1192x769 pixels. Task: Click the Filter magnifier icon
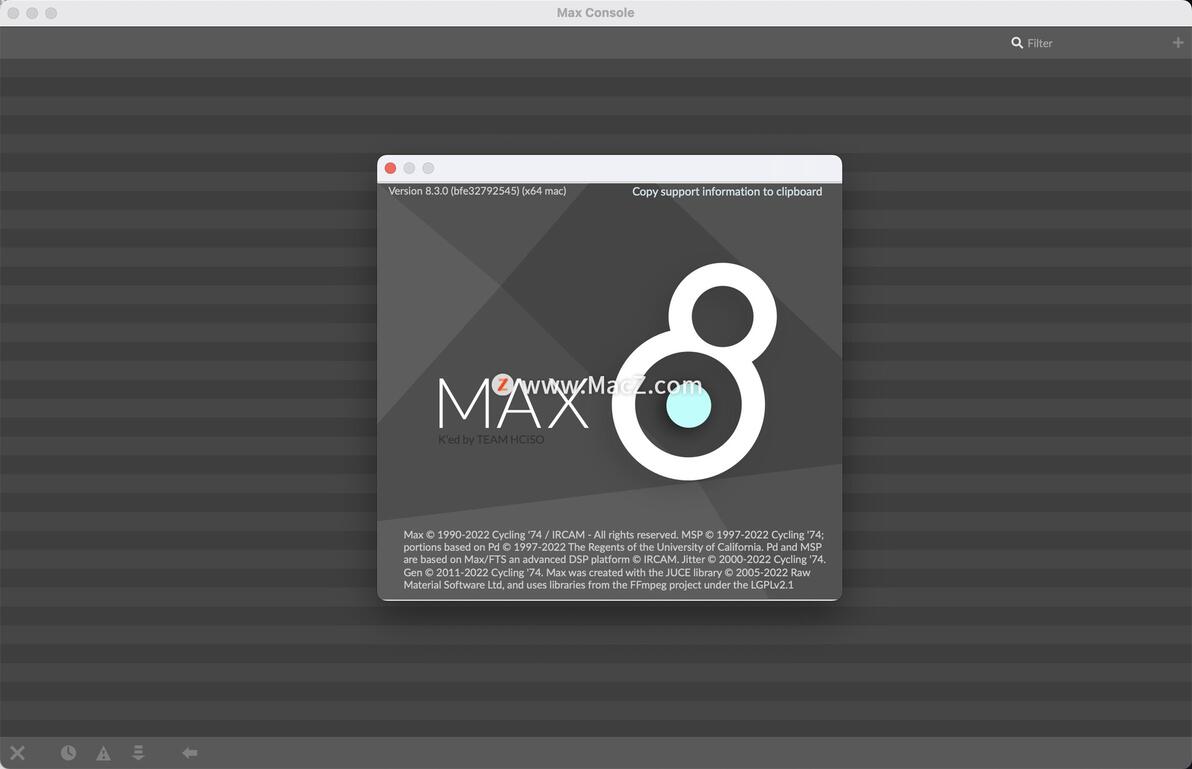(1016, 43)
